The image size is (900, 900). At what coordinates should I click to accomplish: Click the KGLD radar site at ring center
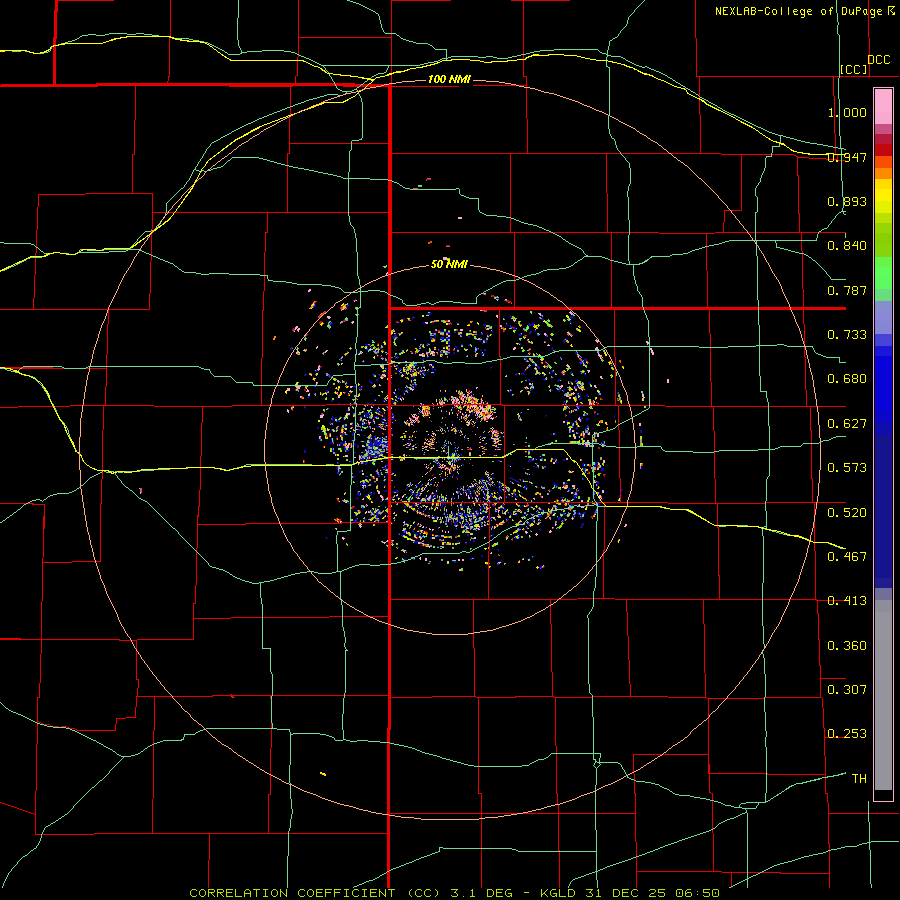pos(451,457)
